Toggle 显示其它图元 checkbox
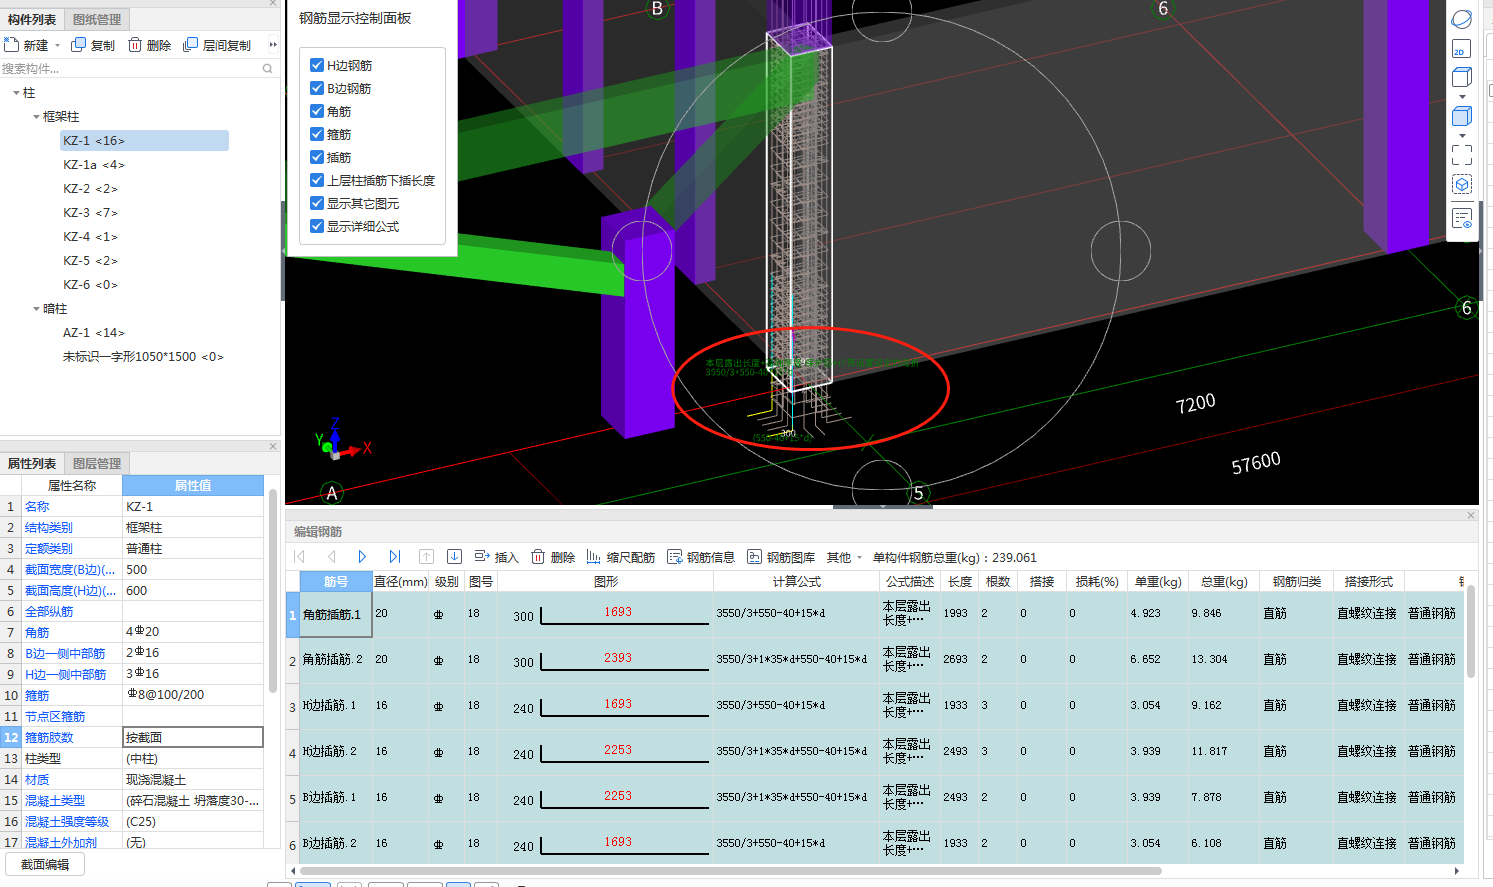1493x887 pixels. (317, 203)
